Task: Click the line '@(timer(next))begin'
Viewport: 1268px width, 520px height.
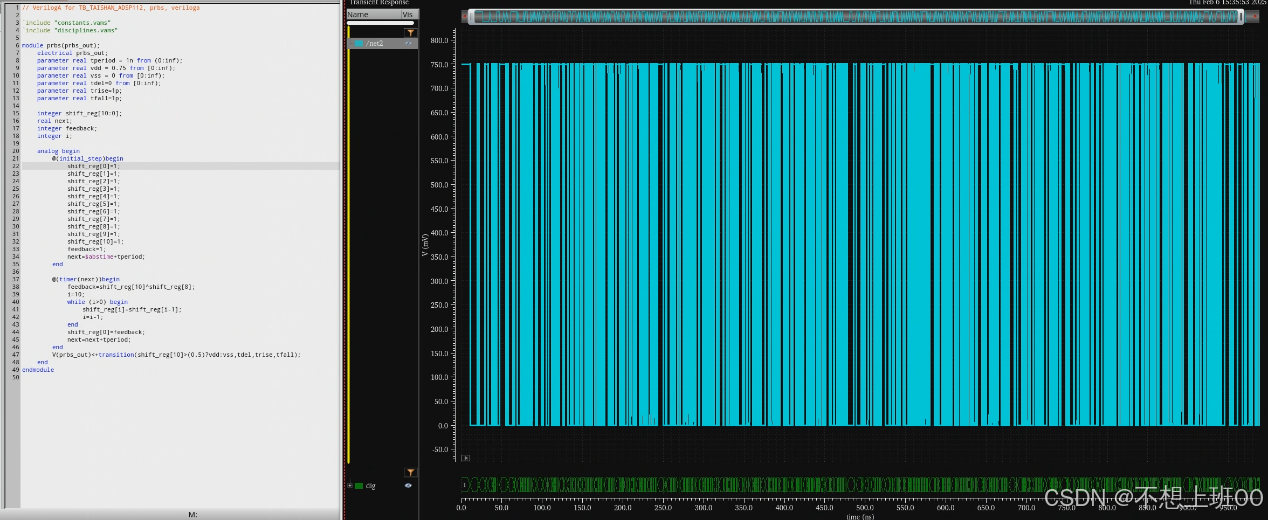Action: coord(86,279)
